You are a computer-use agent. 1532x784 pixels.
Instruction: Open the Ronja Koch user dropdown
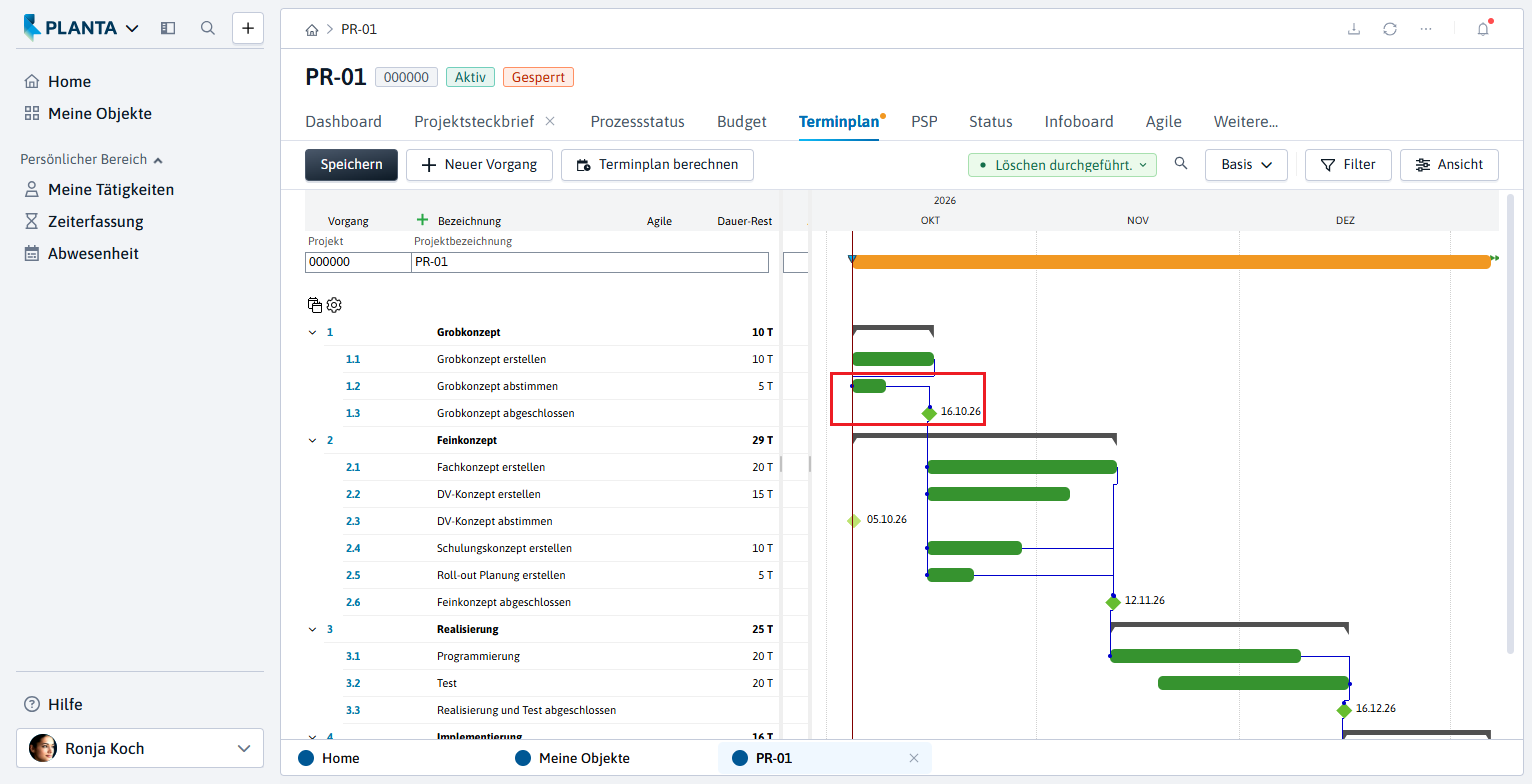(x=140, y=748)
